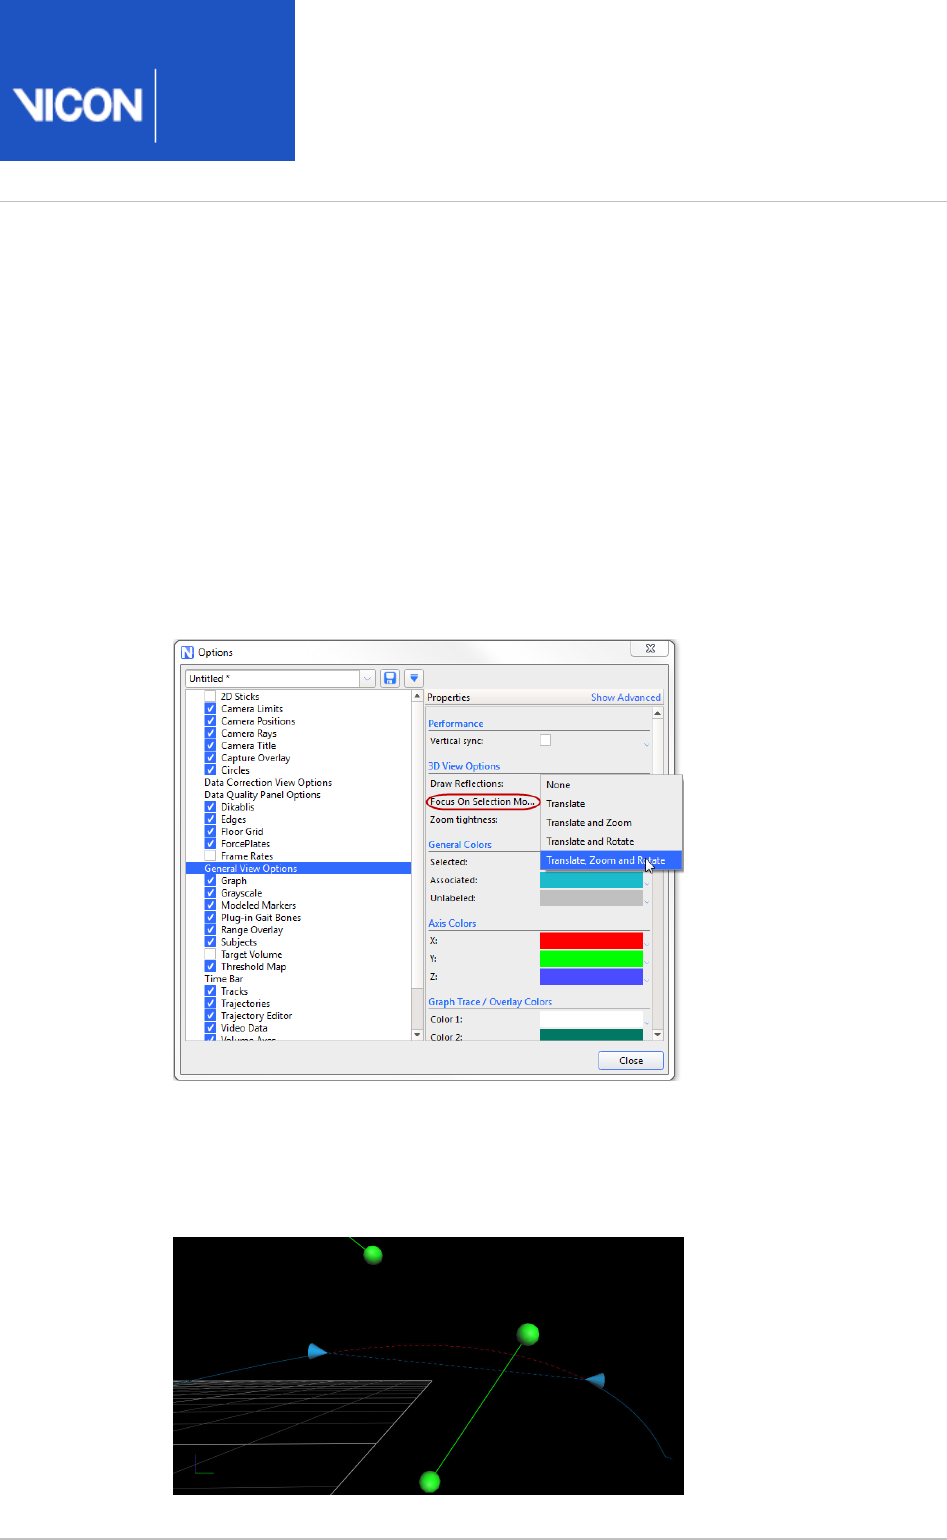
Task: Open the white Color 1 swatch
Action: [591, 1019]
